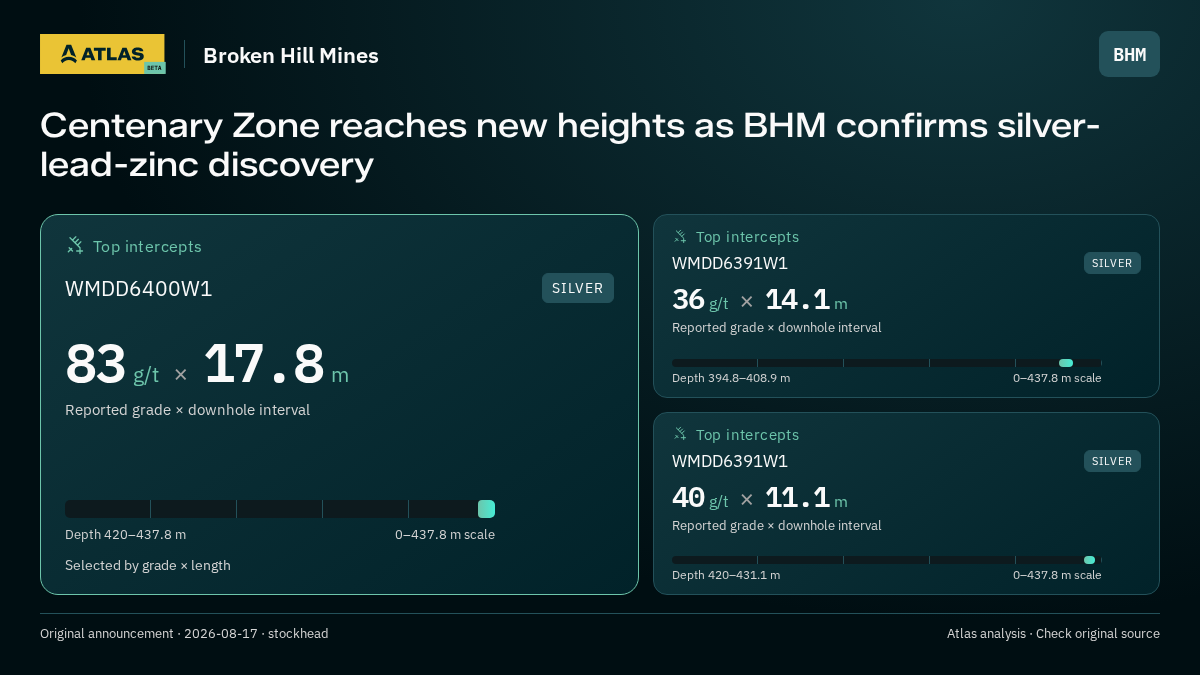Click the "Centenary Zone reaches new heights" headline
Screen dimensions: 1200x675
[x=570, y=145]
